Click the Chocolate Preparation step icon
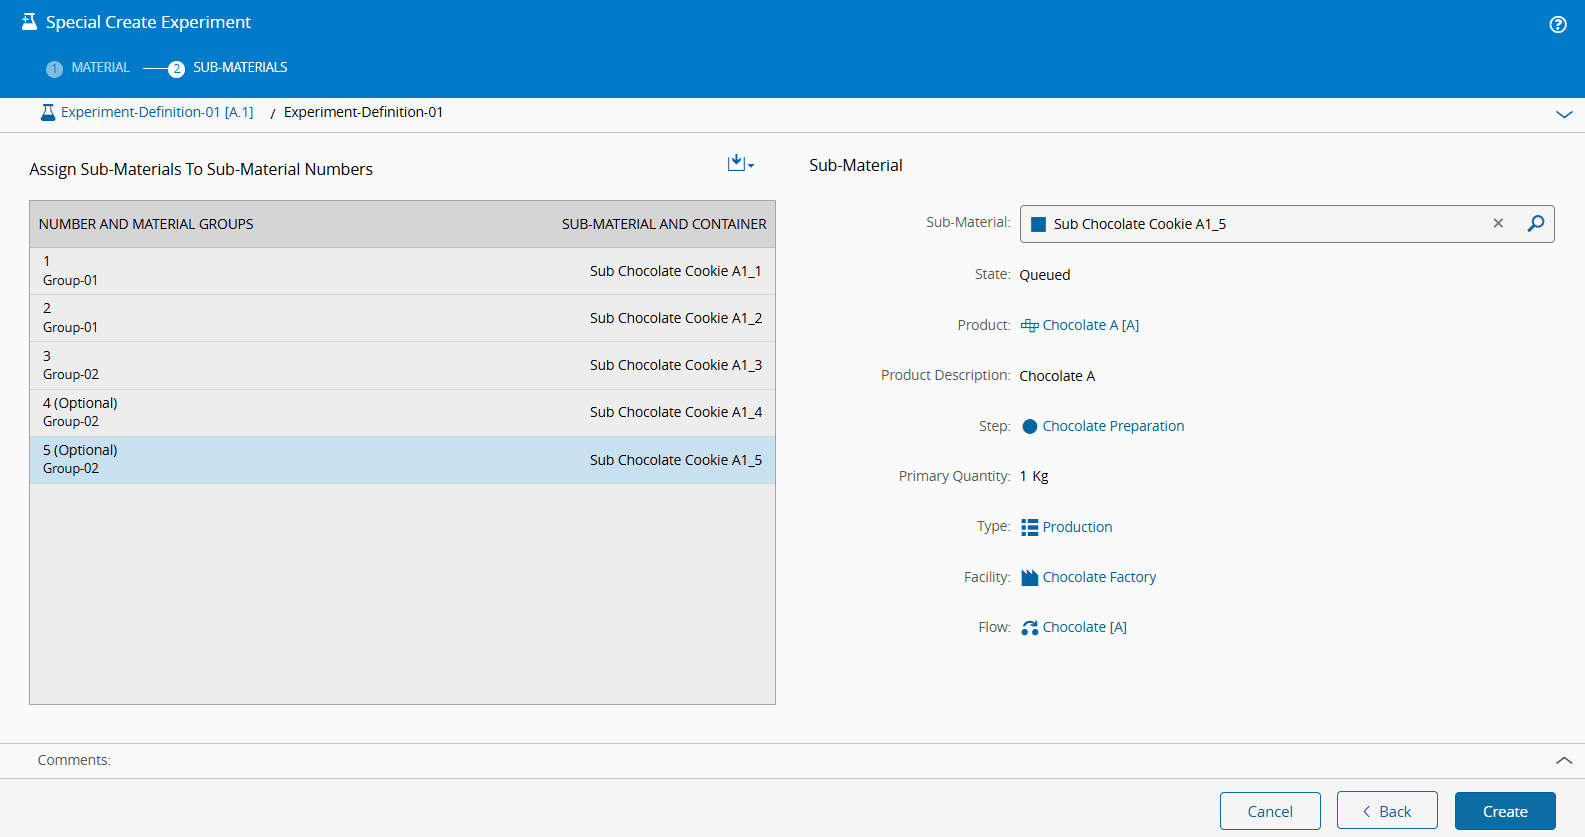The height and width of the screenshot is (837, 1585). pos(1029,427)
